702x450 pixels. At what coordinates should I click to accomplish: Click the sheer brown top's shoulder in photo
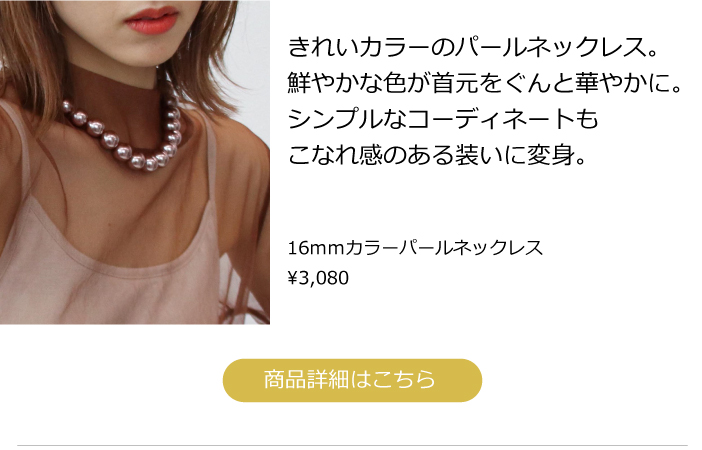(242, 148)
